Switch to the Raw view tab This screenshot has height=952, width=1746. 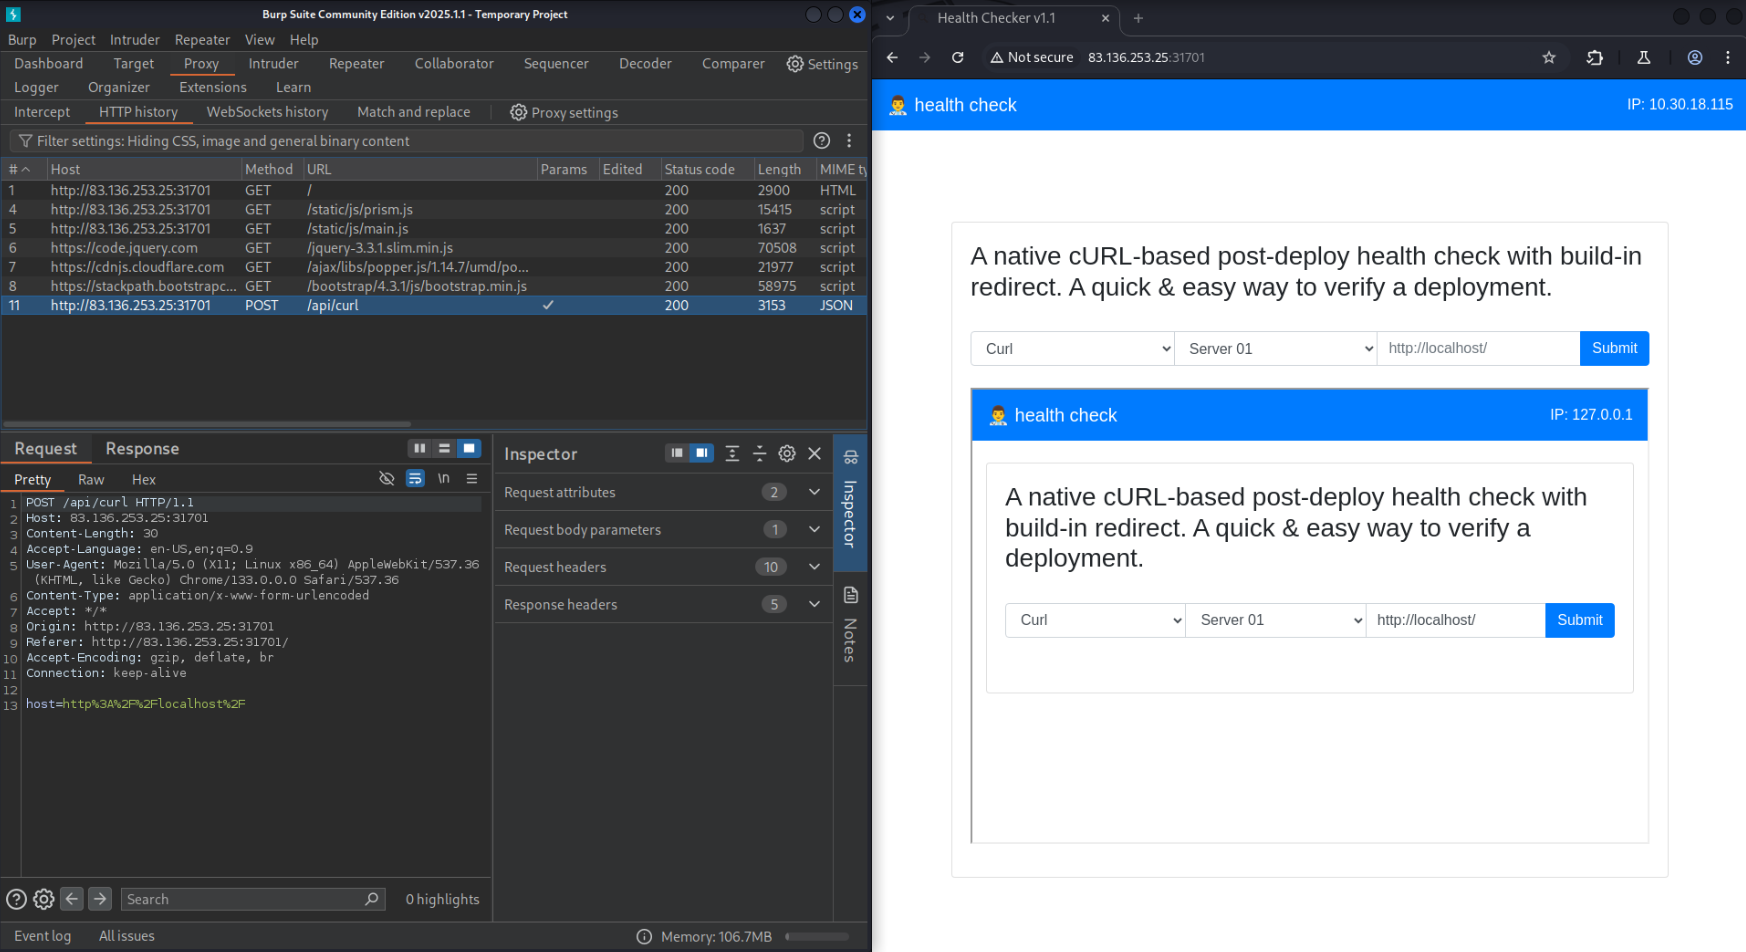91,480
